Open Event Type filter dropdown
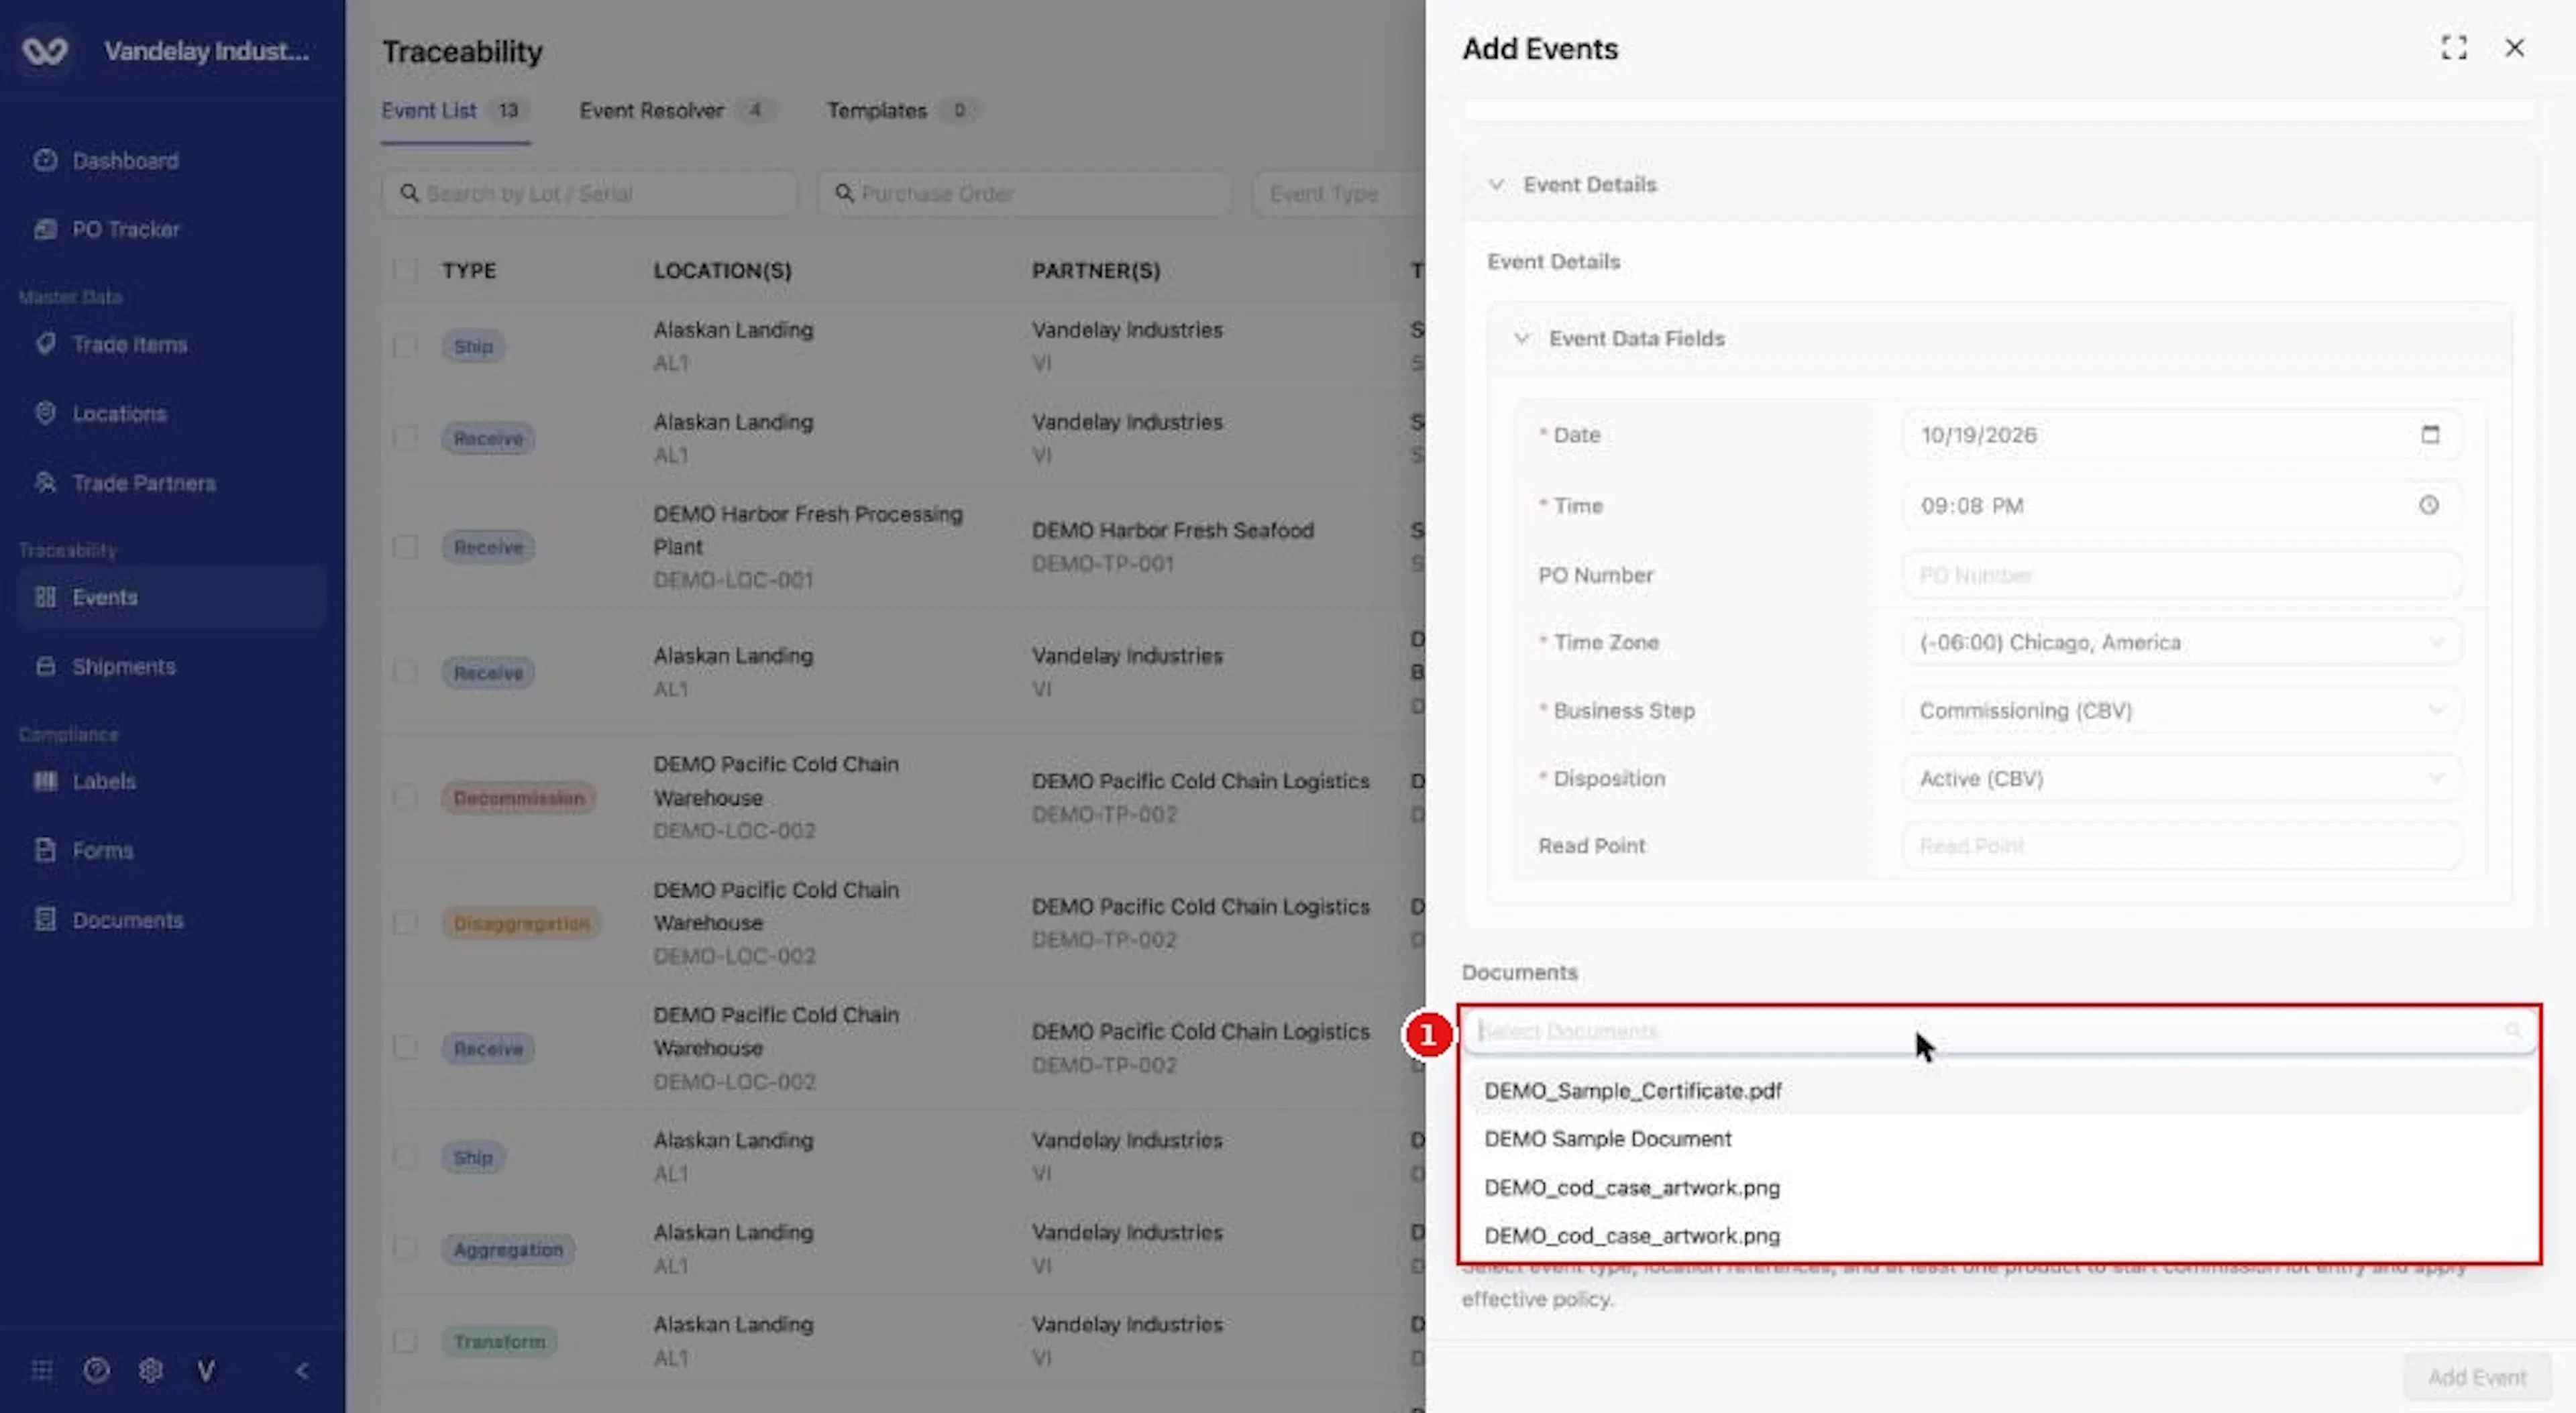 tap(1338, 193)
